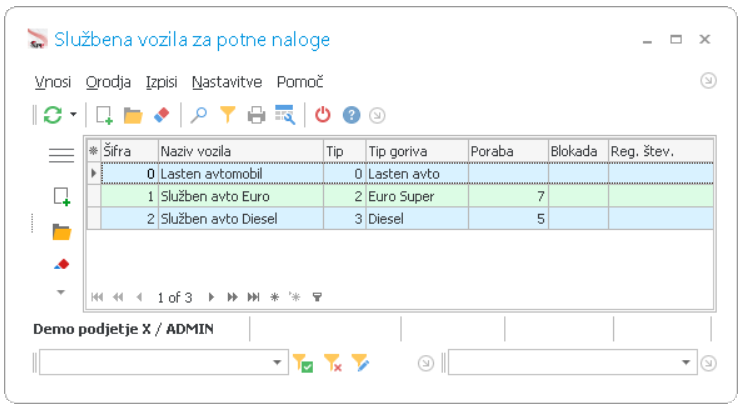Click the sidebar hamburger menu icon
Screen dimensions: 741x409
tap(61, 155)
